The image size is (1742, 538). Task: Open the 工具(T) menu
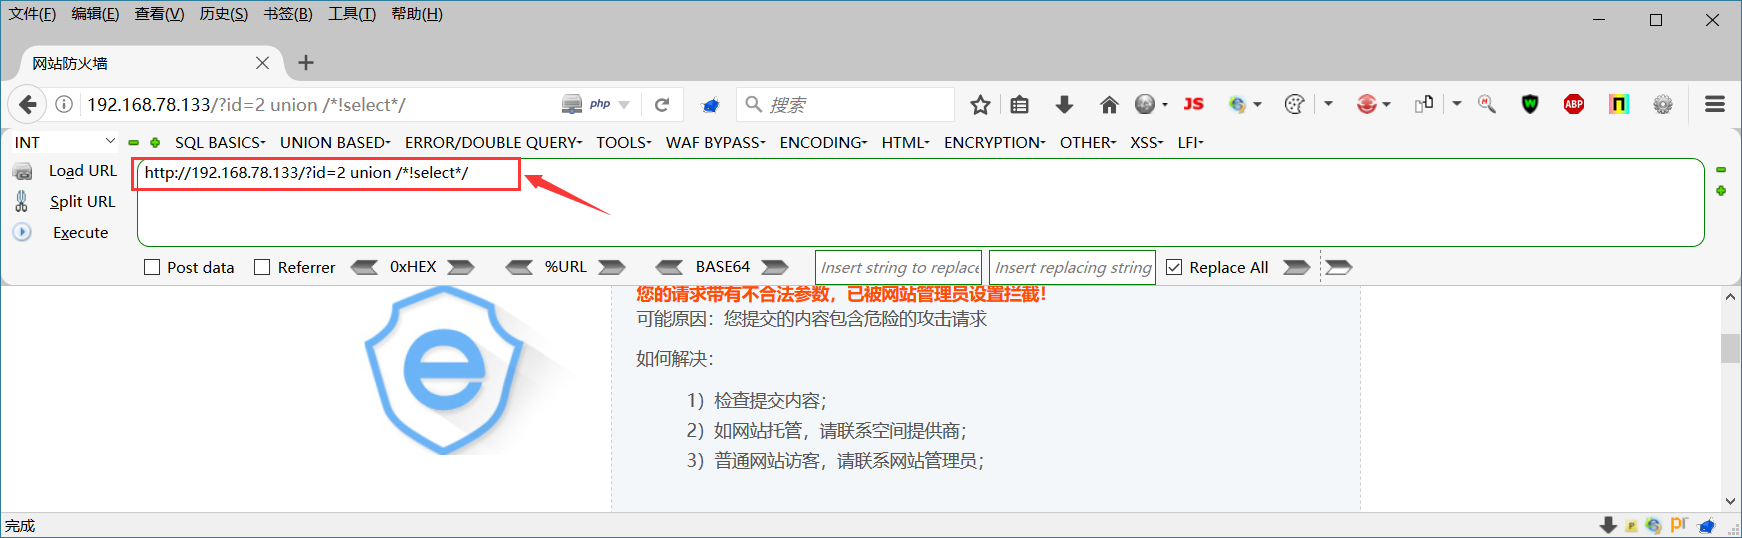coord(352,14)
